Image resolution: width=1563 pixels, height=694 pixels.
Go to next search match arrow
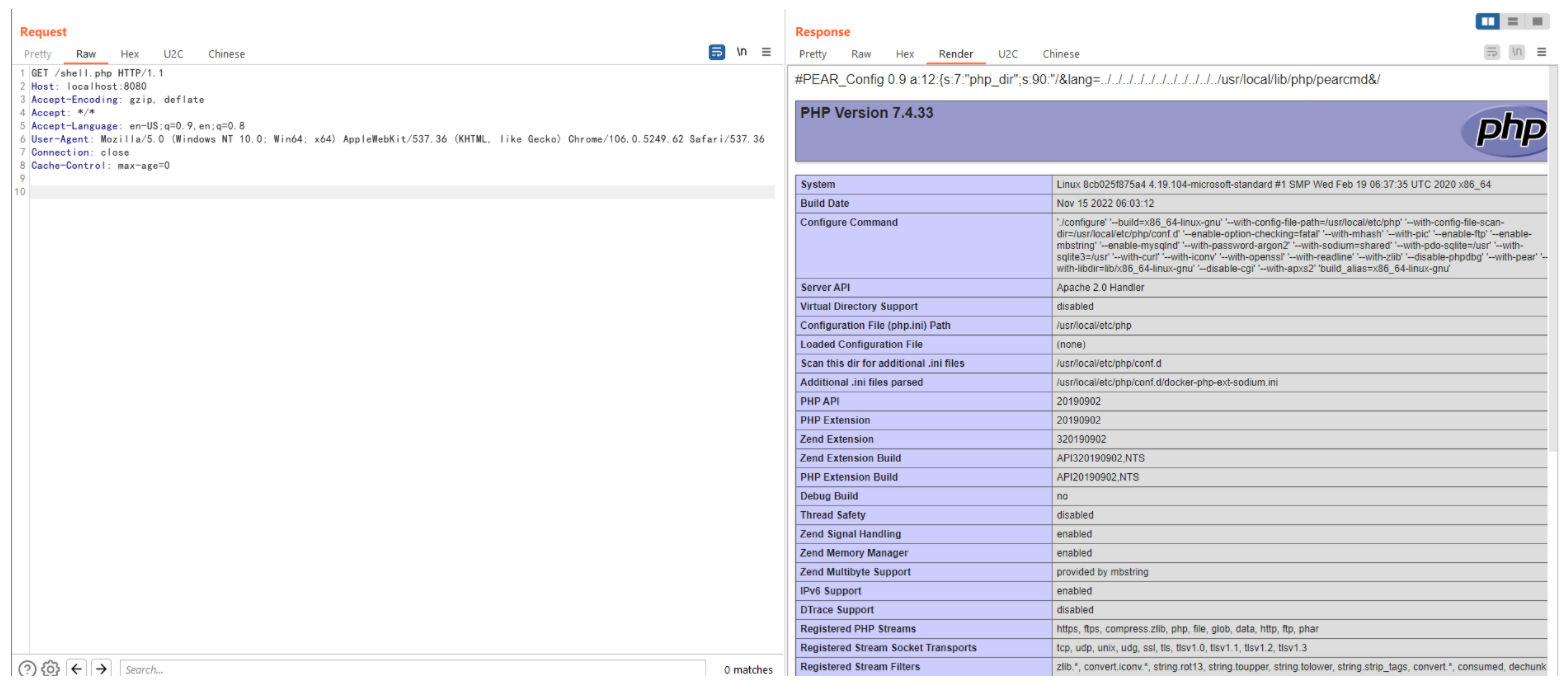click(101, 669)
